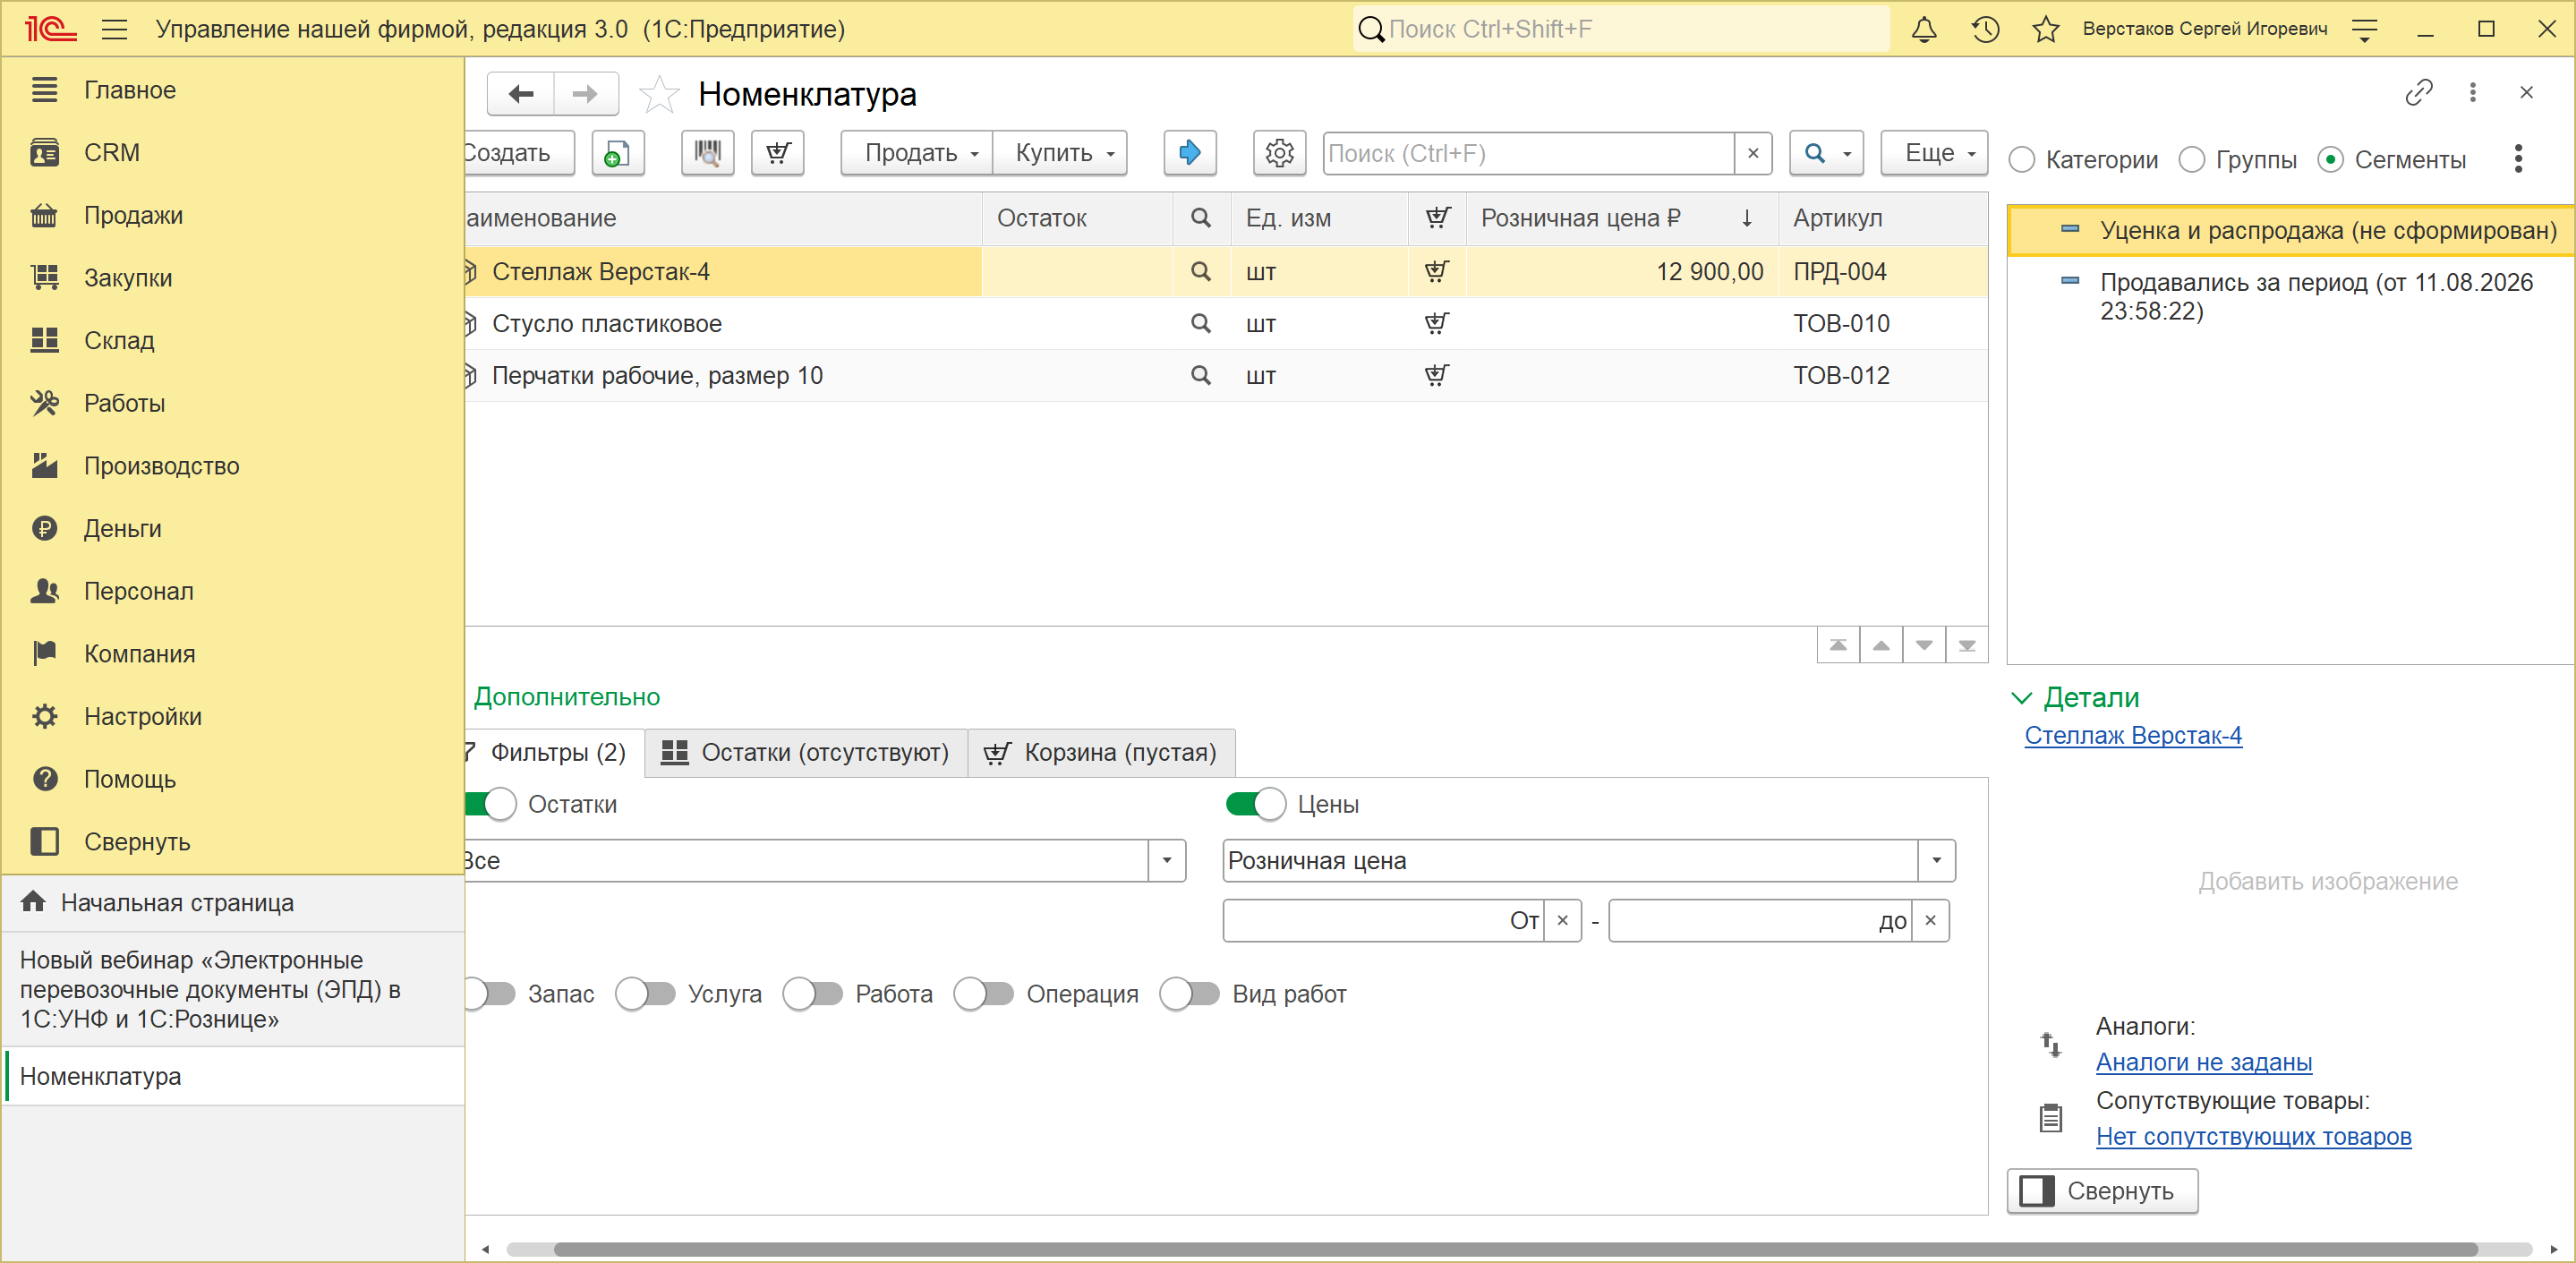Open the main hamburger menu in title bar

click(115, 29)
